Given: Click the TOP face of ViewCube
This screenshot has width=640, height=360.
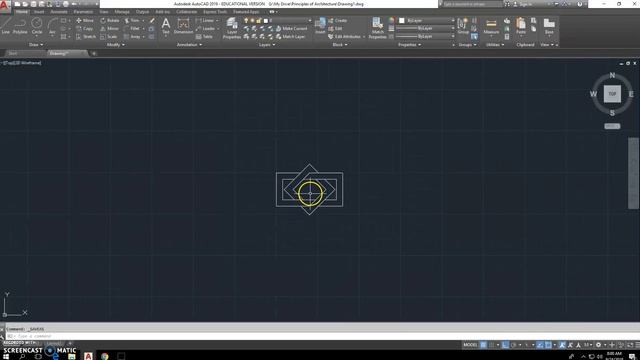Looking at the screenshot, I should pos(612,94).
